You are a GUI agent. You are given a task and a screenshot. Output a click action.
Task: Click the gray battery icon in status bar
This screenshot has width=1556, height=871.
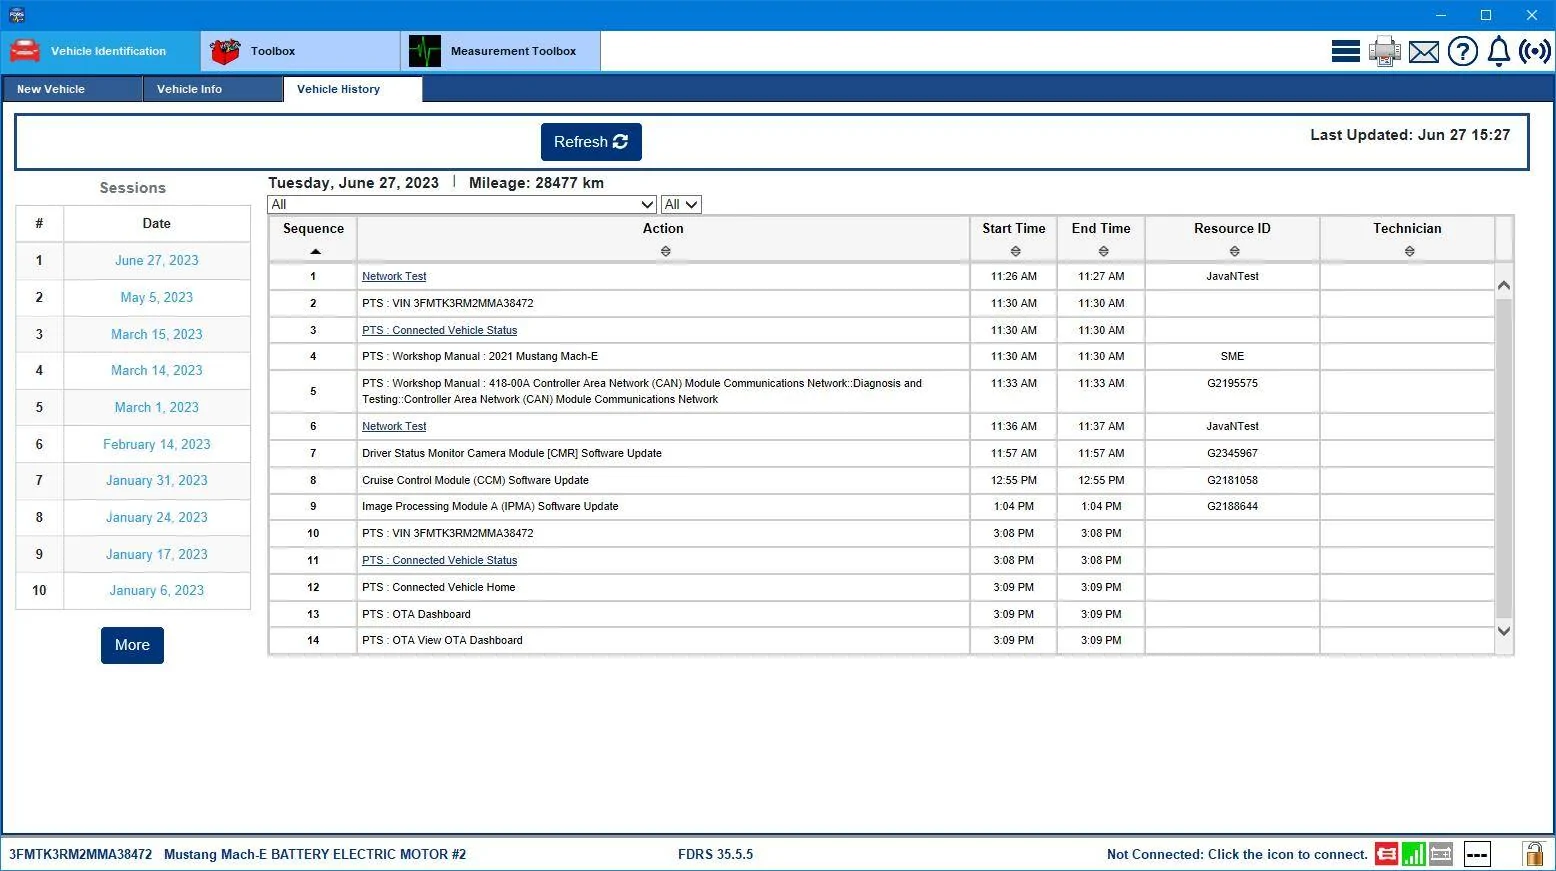[1441, 854]
